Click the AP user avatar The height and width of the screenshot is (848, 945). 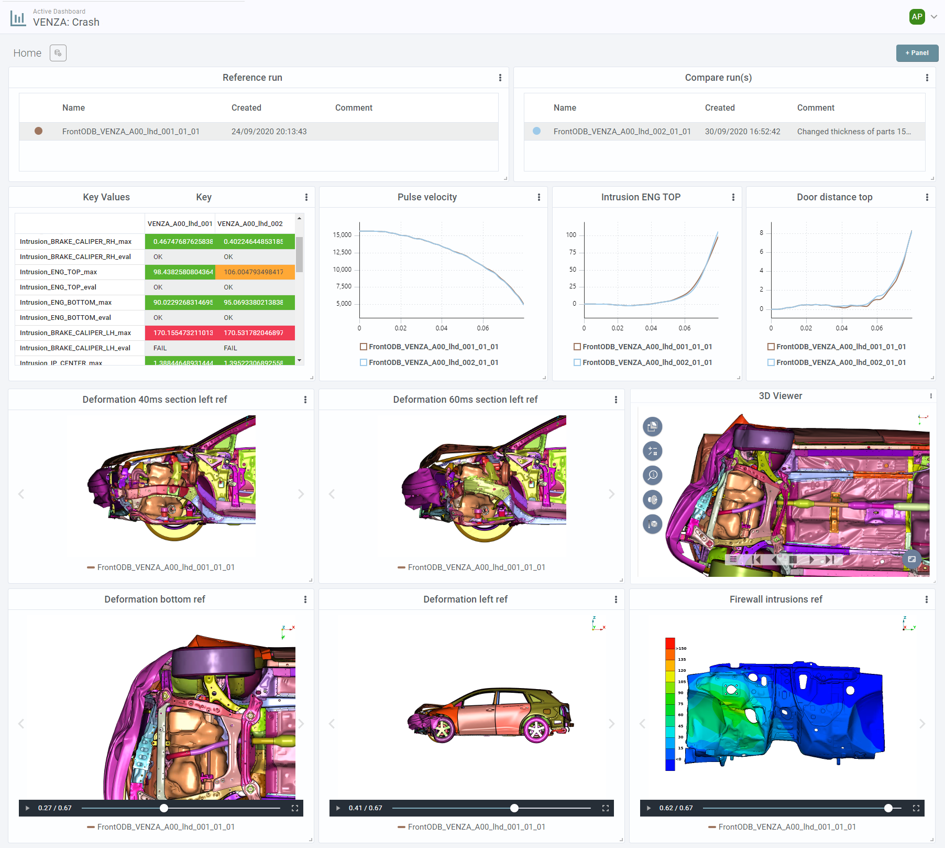917,17
